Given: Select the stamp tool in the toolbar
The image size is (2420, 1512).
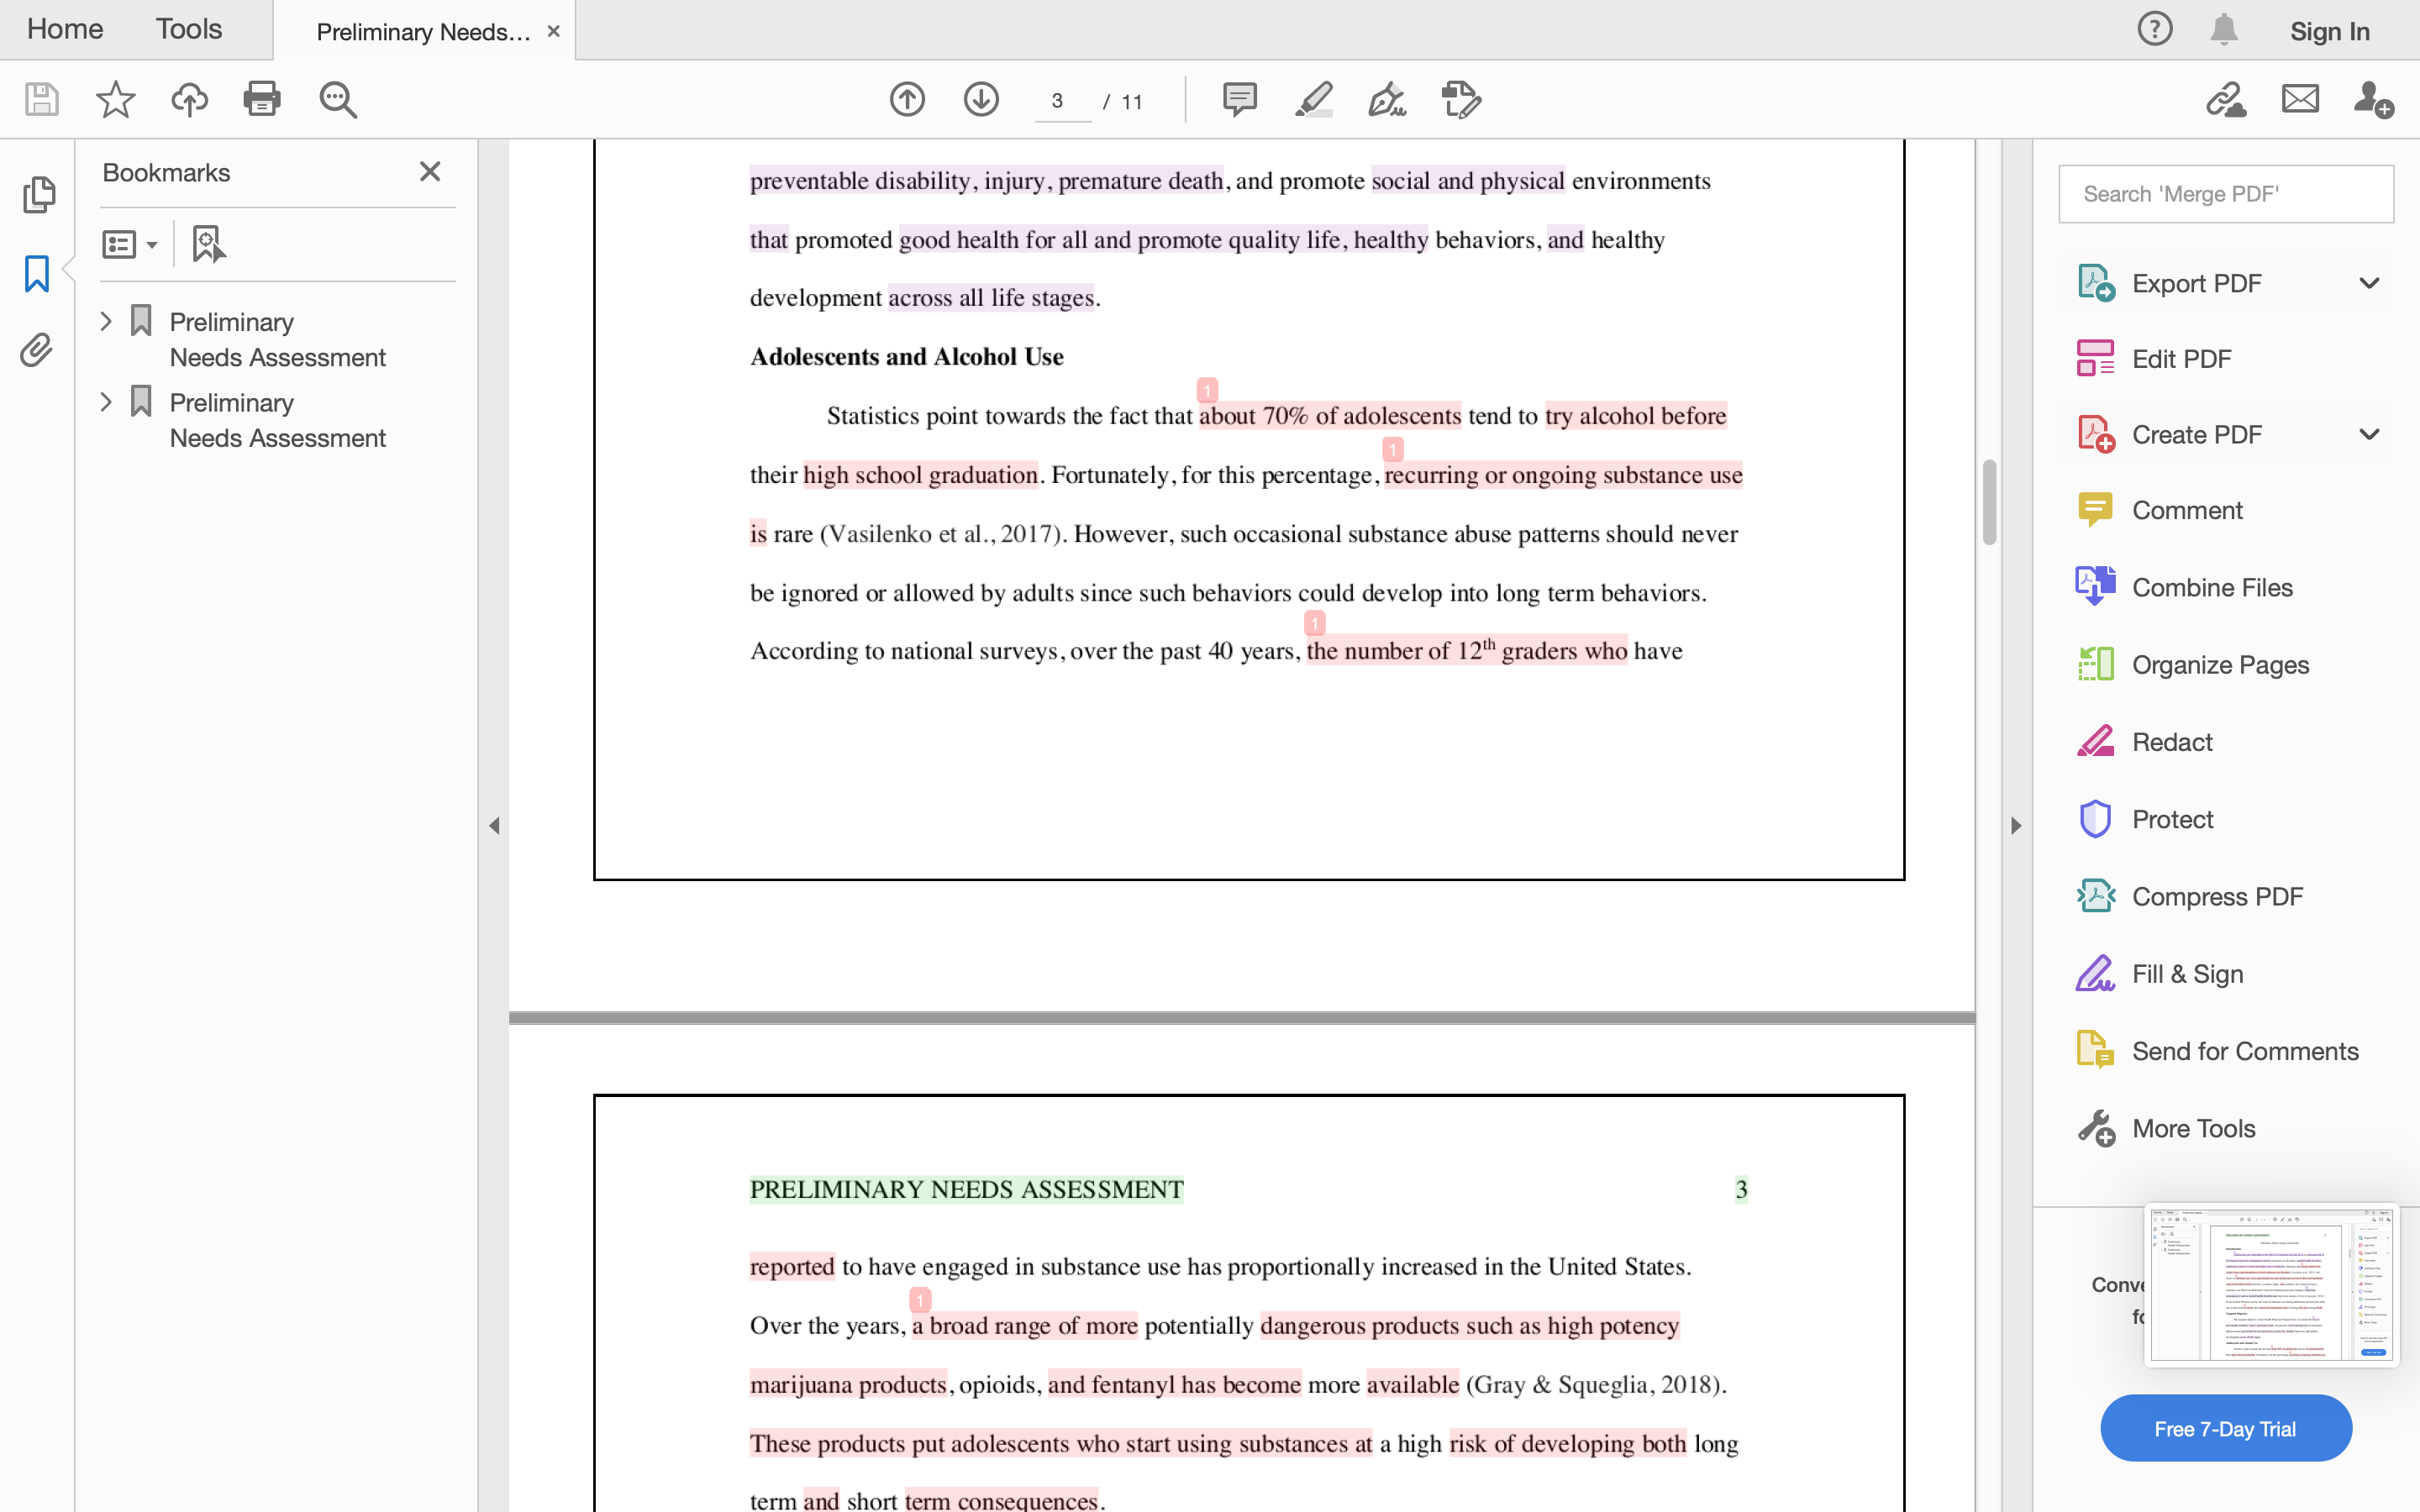Looking at the screenshot, I should point(1461,99).
